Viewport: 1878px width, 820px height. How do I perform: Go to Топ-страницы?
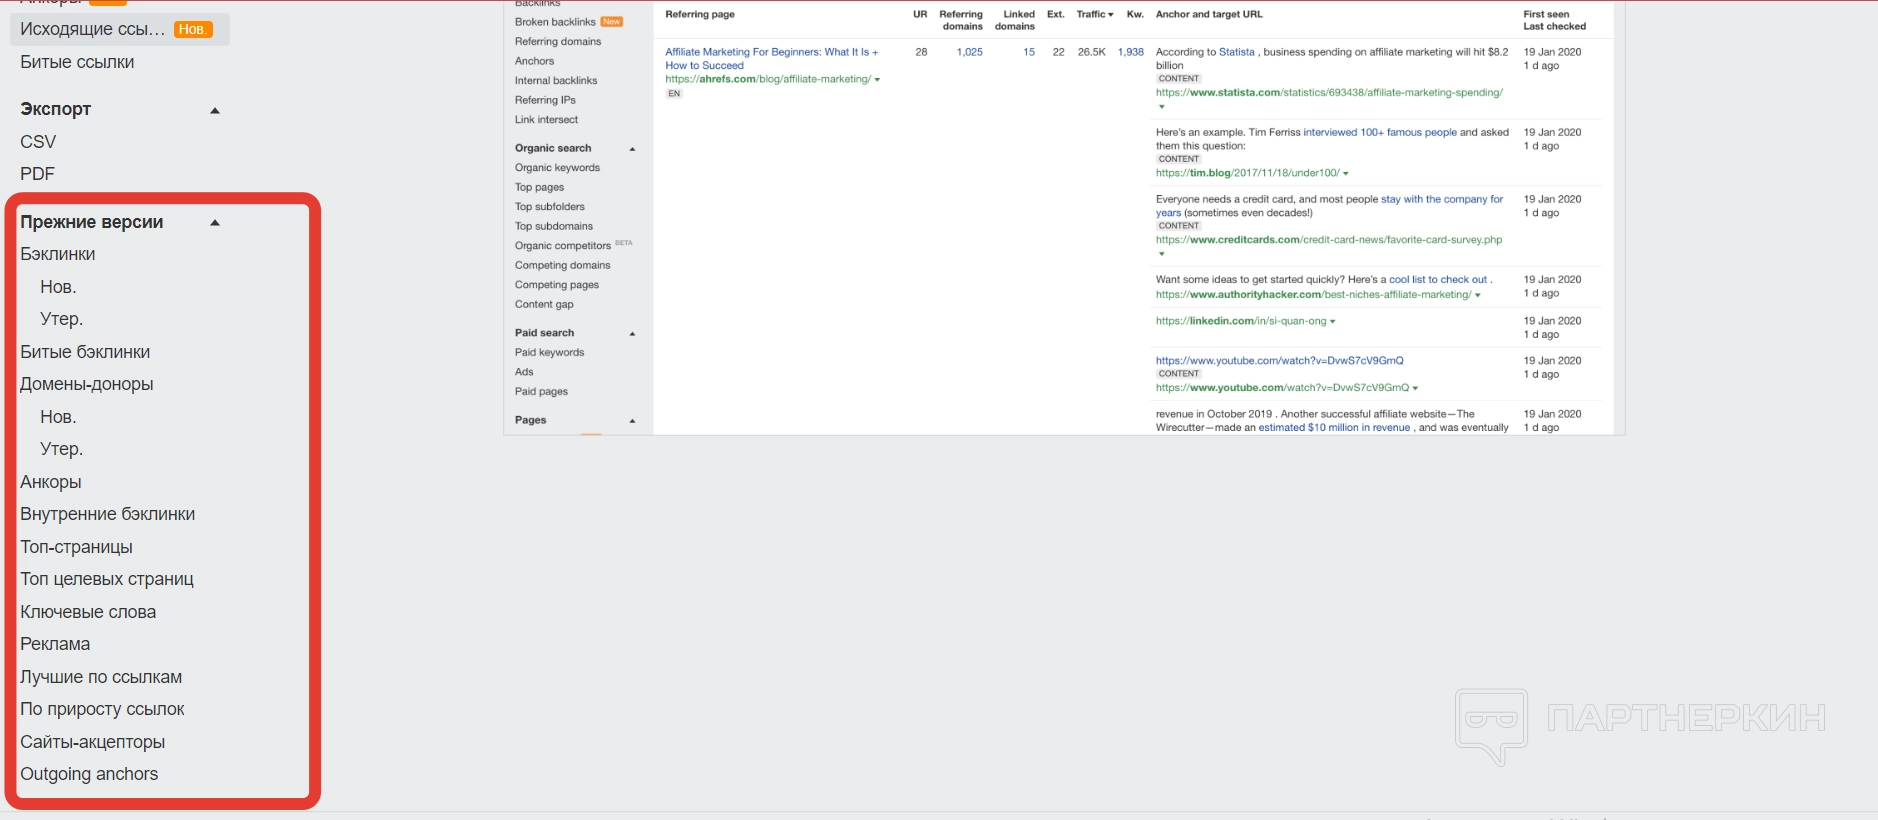click(76, 547)
